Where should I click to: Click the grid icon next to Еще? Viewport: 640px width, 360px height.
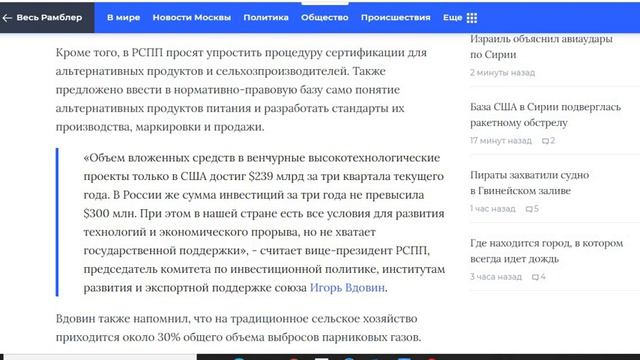[x=472, y=18]
